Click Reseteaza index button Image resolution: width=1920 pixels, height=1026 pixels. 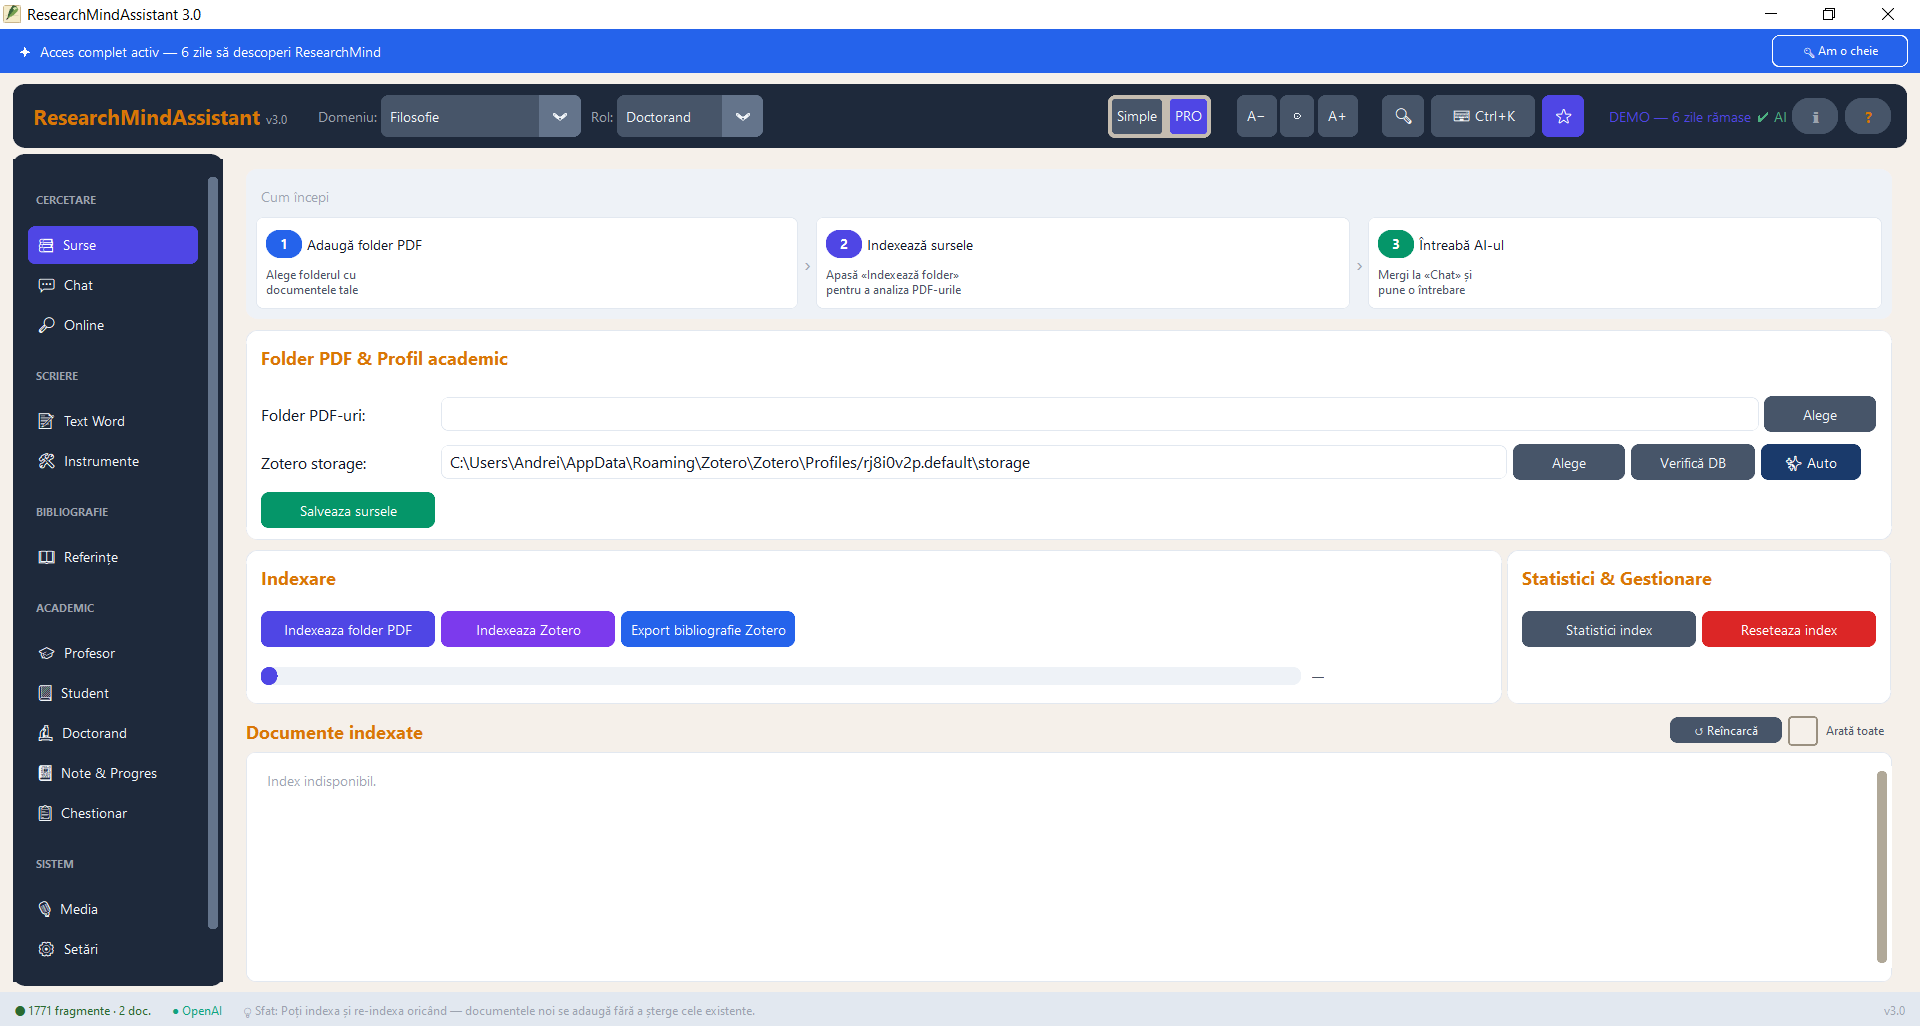point(1788,630)
